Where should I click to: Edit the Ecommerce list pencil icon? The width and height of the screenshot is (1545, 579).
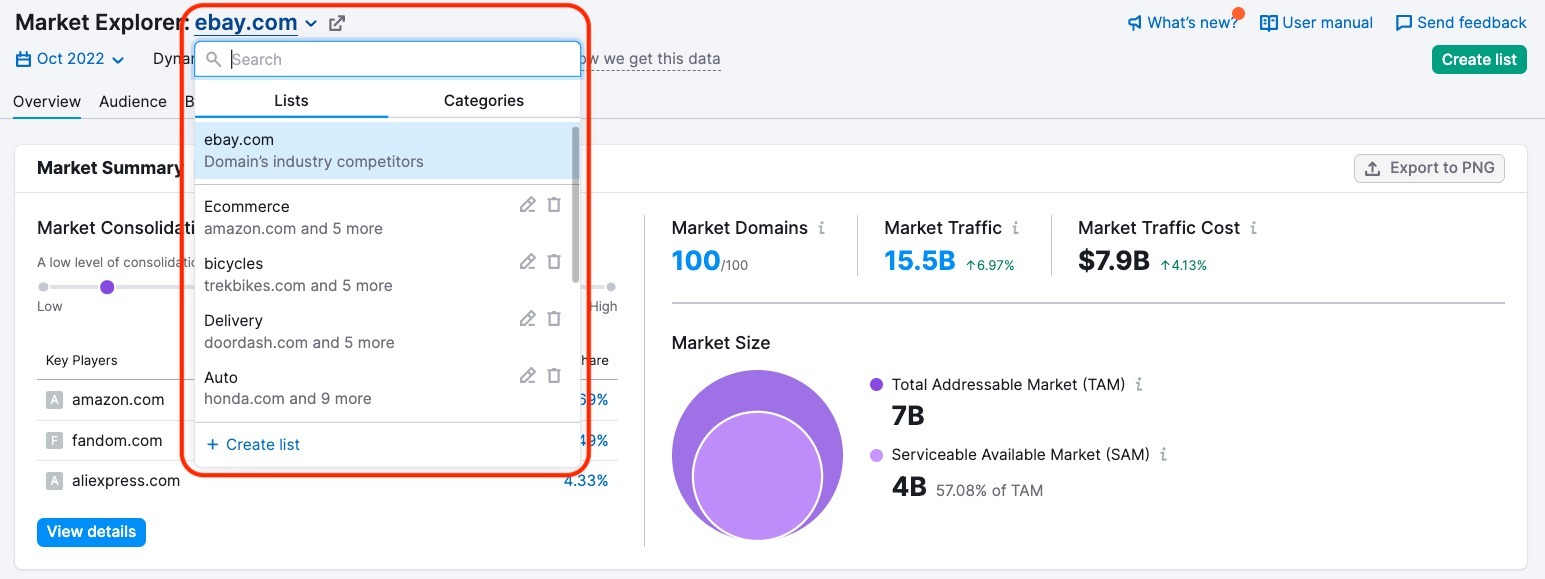(527, 205)
